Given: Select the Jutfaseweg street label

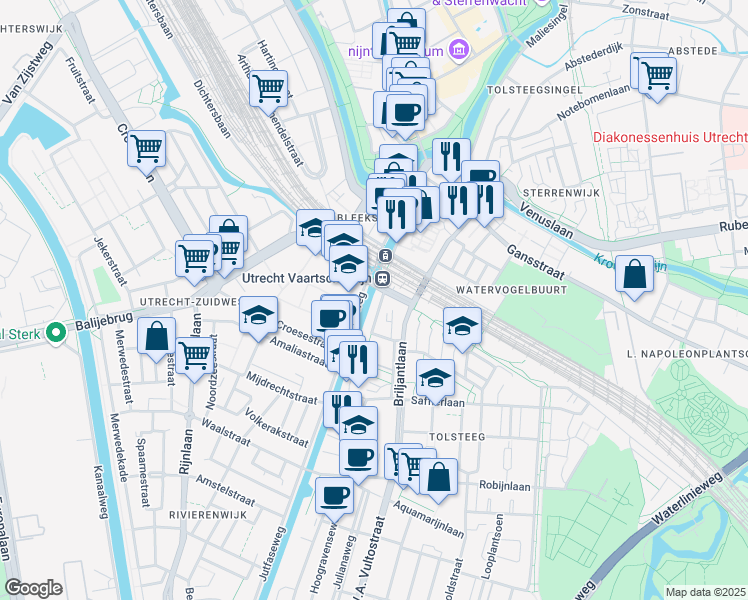Looking at the screenshot, I should coord(272,554).
